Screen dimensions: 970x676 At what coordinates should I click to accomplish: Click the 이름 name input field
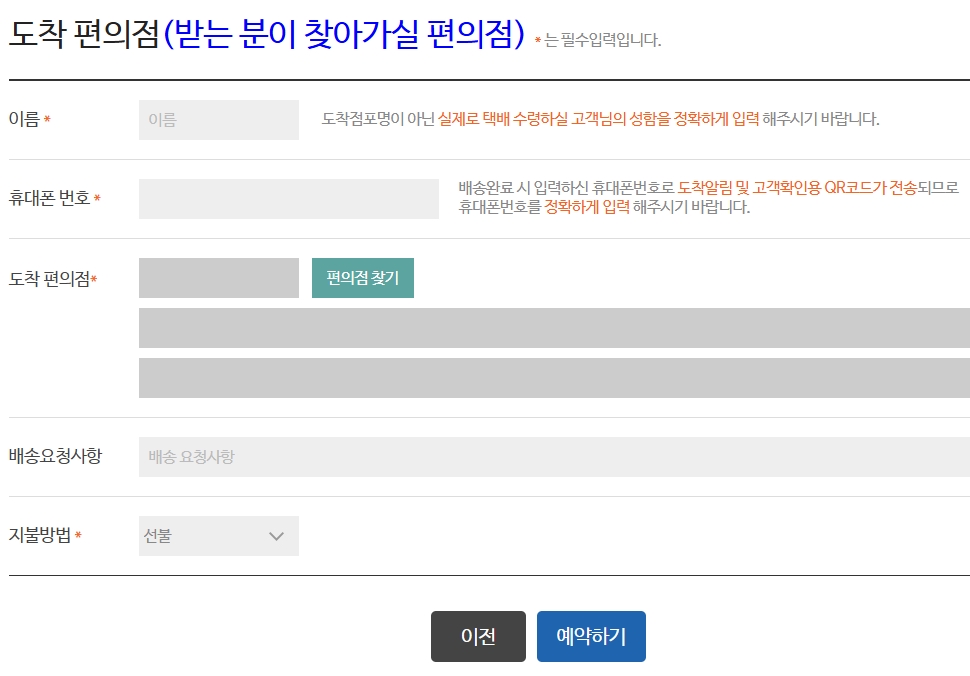coord(218,119)
